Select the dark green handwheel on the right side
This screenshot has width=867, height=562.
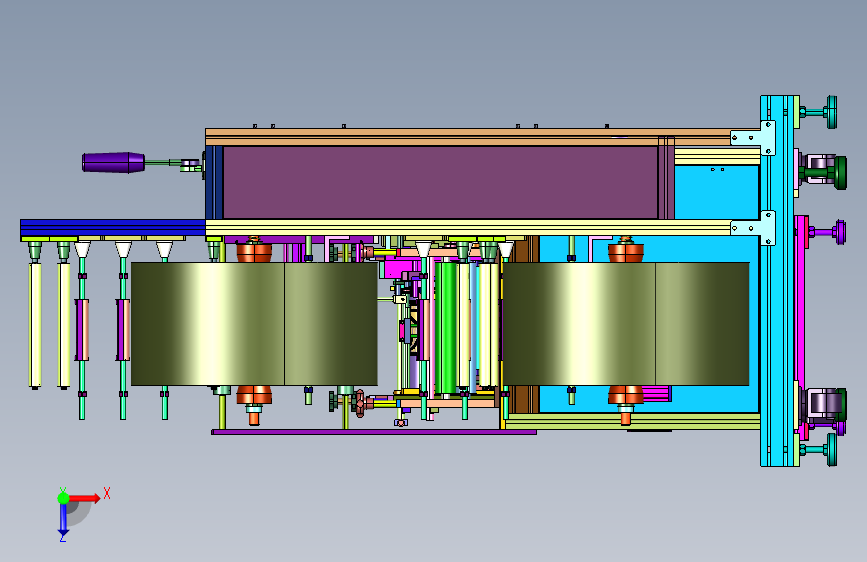(840, 173)
